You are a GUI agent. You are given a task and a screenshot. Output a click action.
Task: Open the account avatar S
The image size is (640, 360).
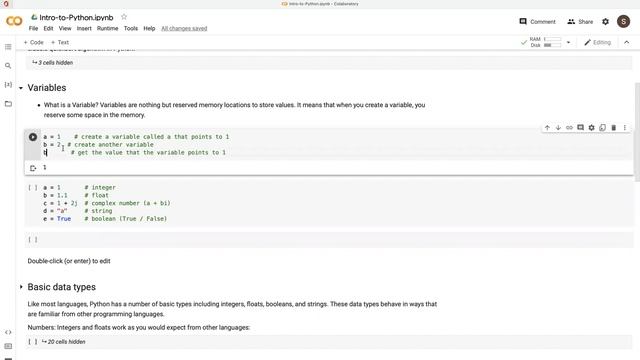(623, 22)
